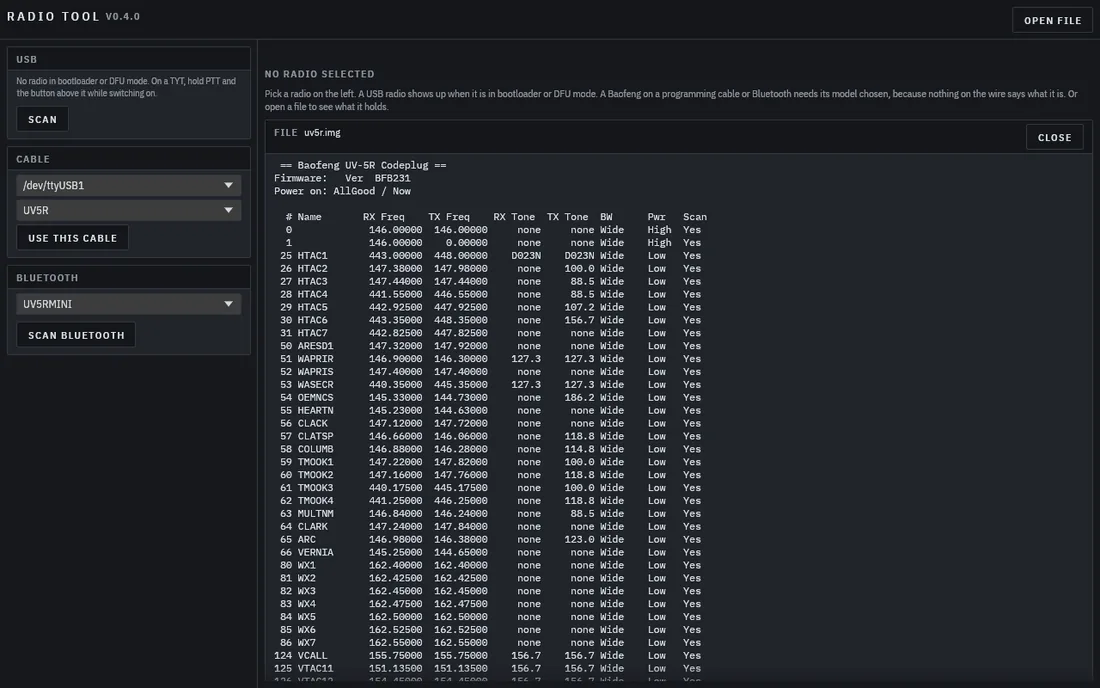The height and width of the screenshot is (688, 1100).
Task: Select channel 51 WAPRIR row
Action: 490,359
